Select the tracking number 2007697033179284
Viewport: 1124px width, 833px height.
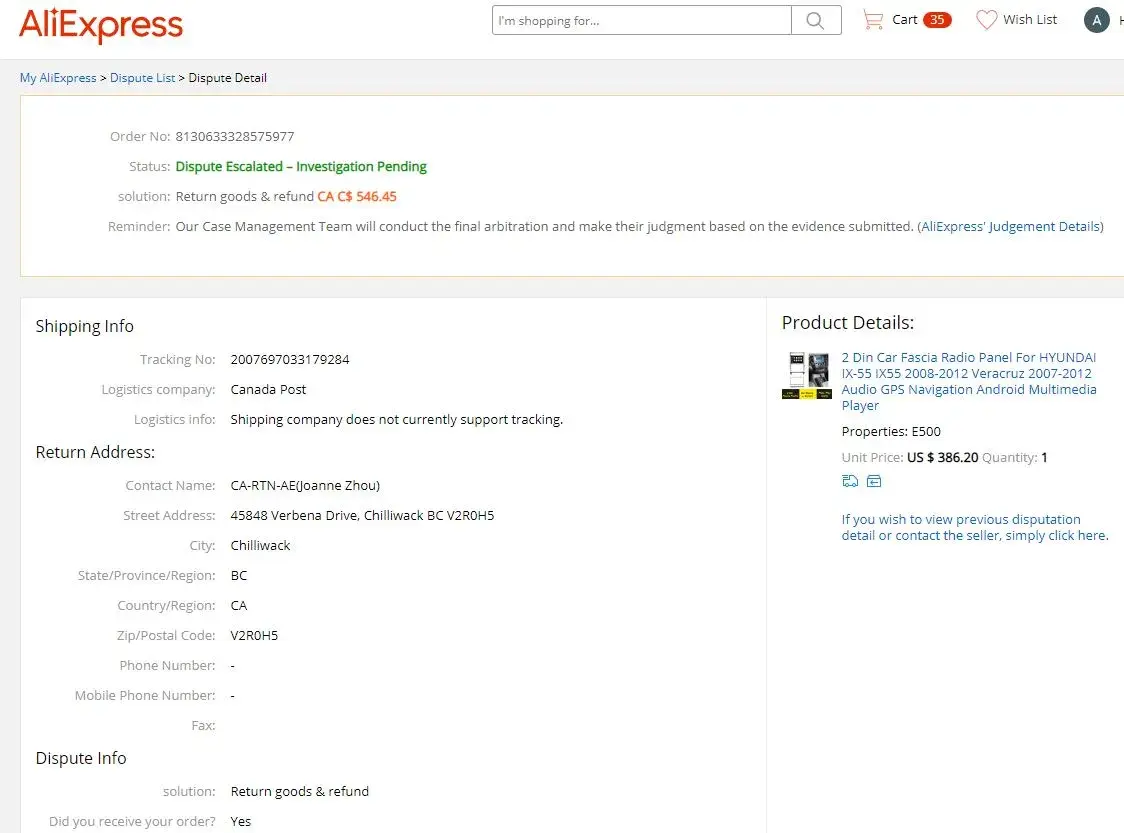point(290,359)
